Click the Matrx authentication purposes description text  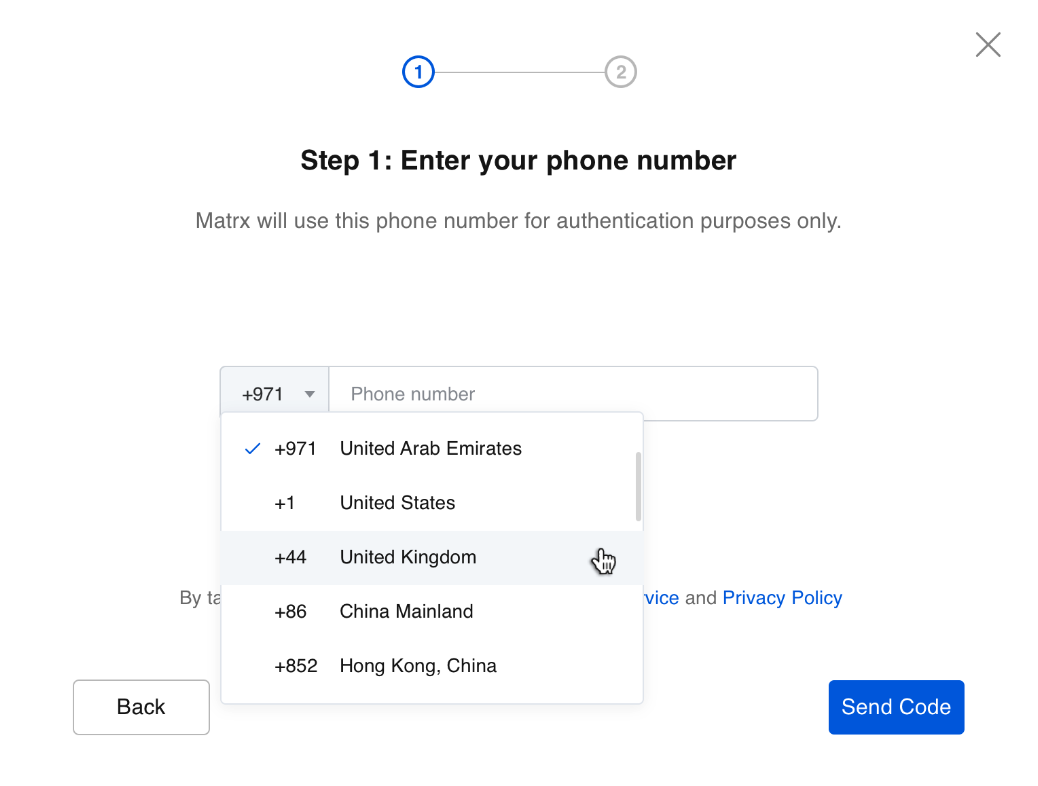coord(518,220)
